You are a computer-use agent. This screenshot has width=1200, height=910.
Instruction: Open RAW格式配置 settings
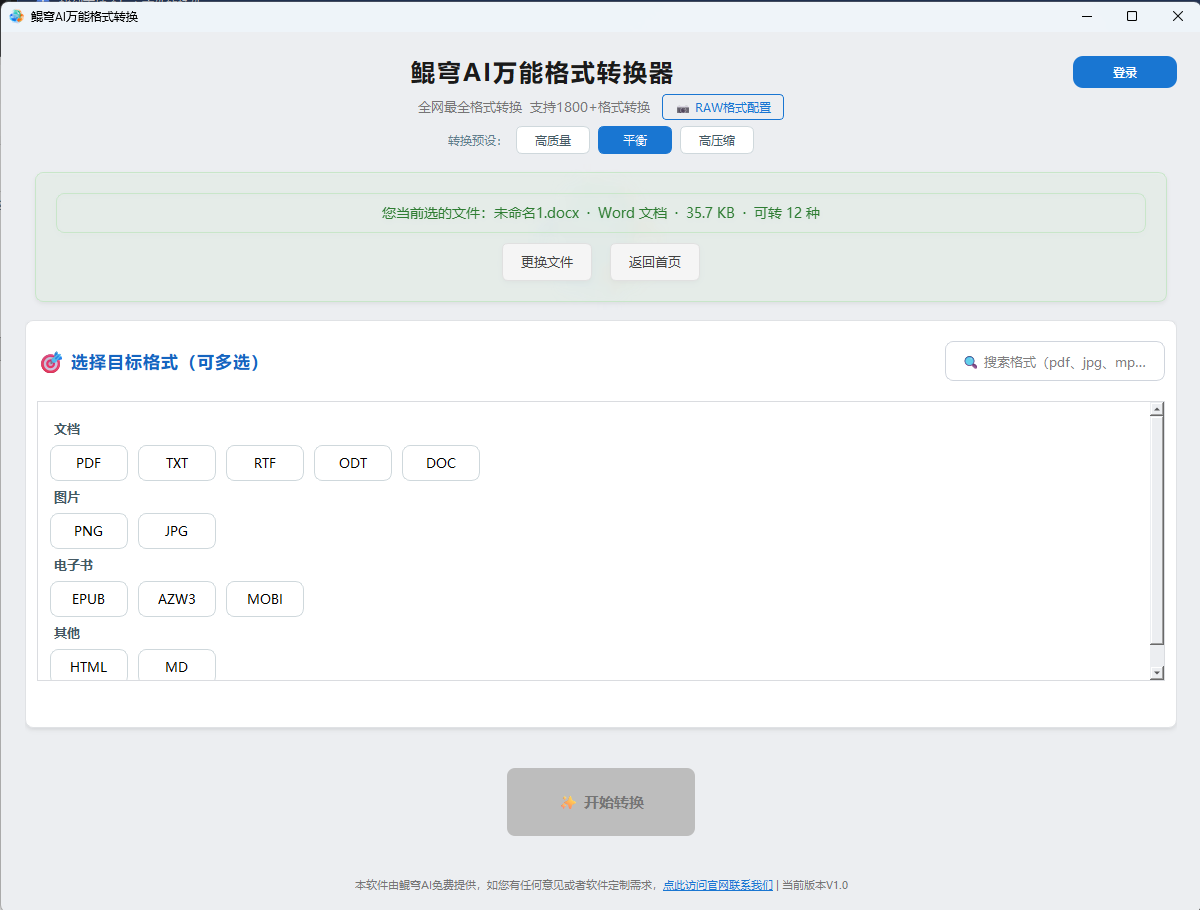coord(723,108)
